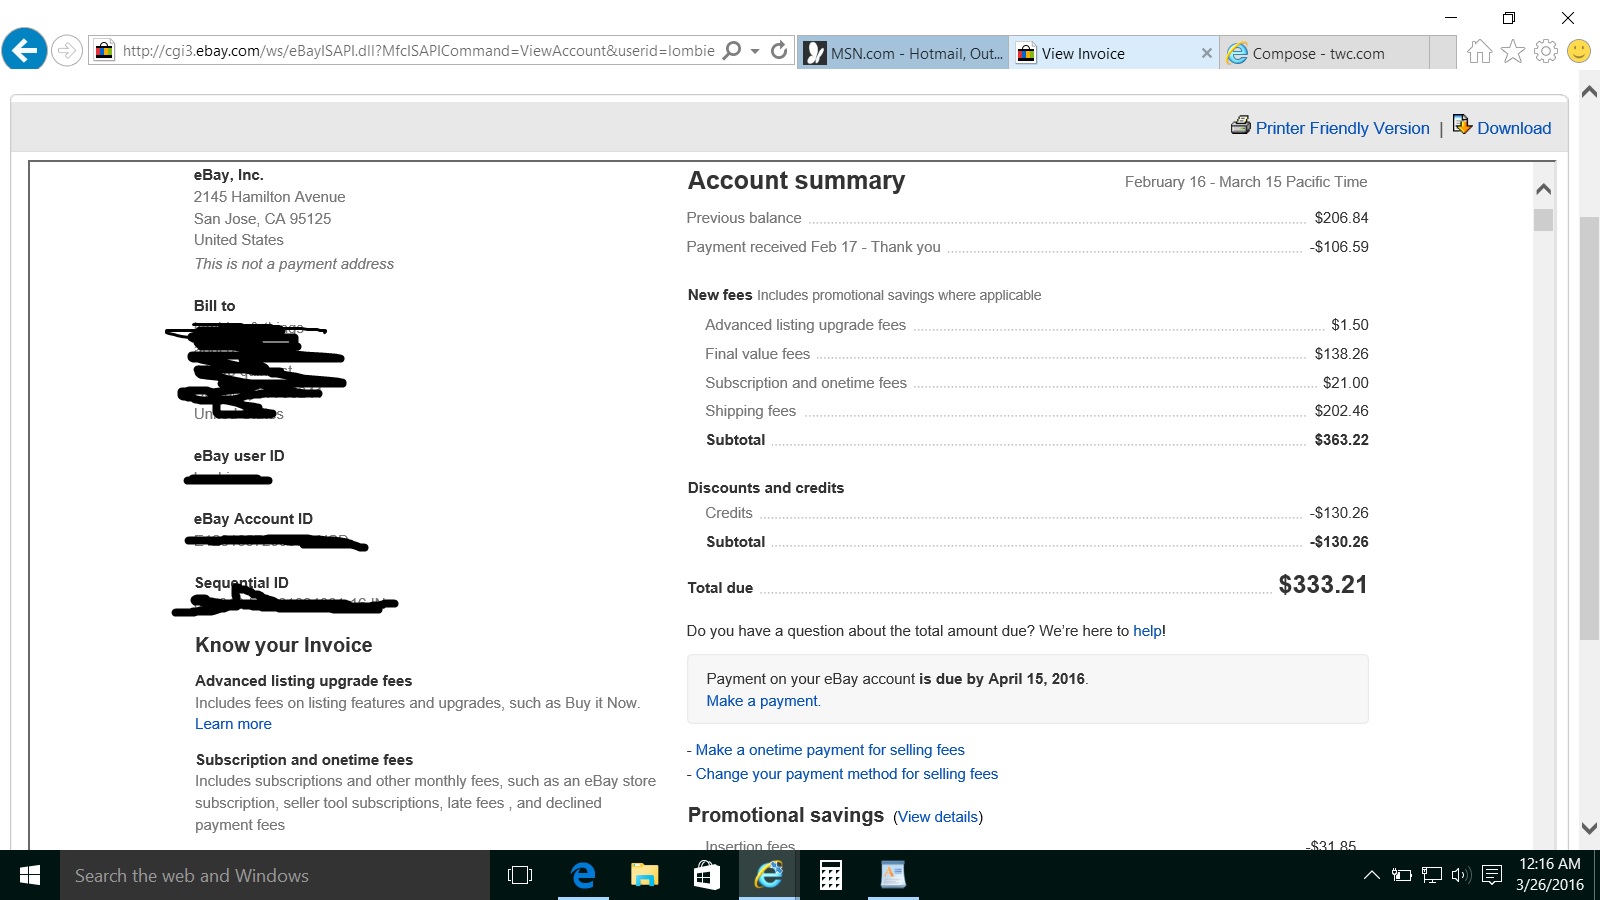Send feedback using the smiley face icon

(x=1578, y=50)
